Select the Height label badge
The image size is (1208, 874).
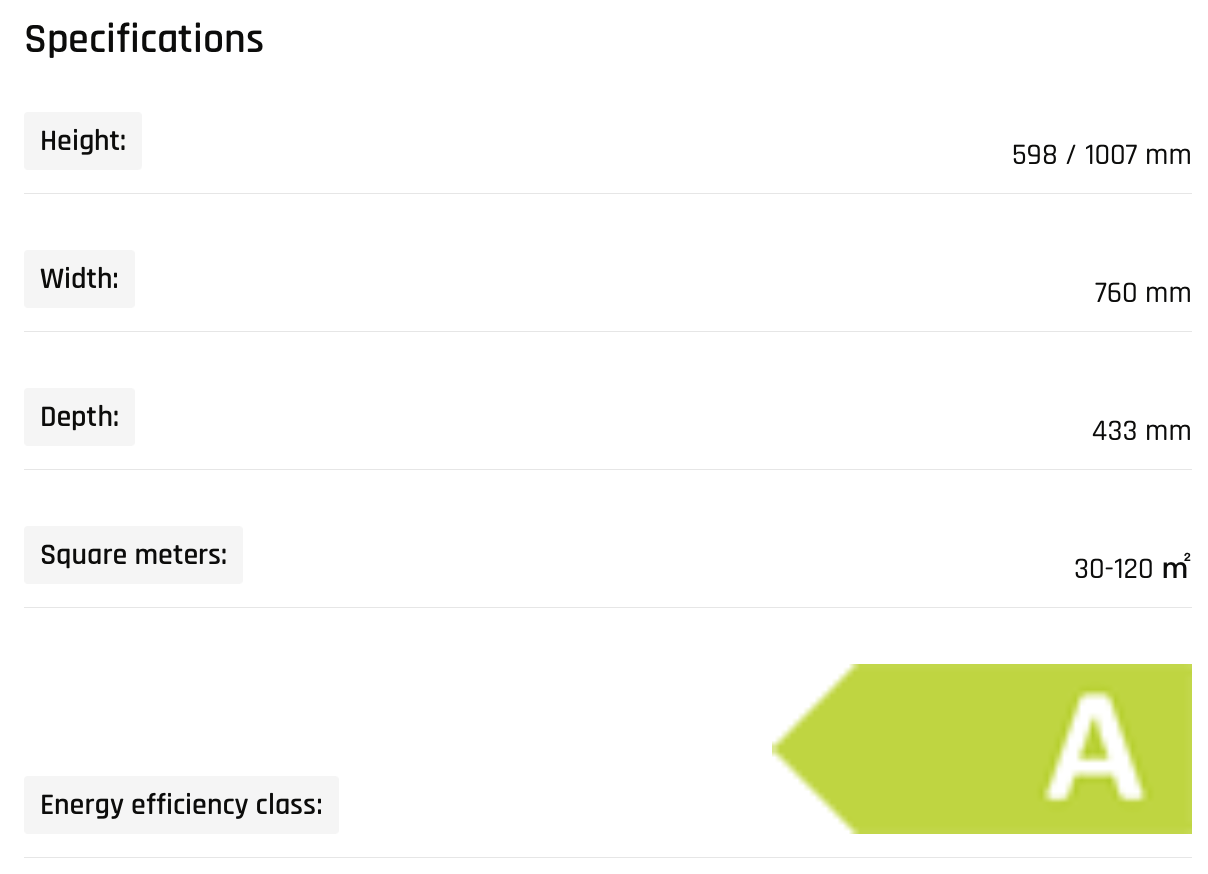point(83,141)
